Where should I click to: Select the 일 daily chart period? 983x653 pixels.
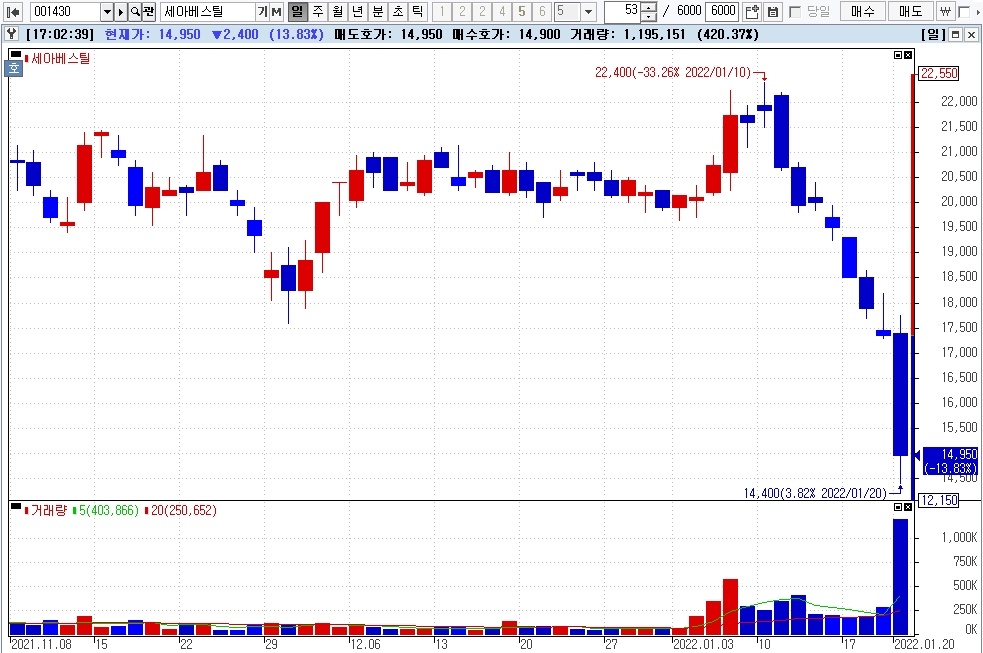tap(298, 11)
